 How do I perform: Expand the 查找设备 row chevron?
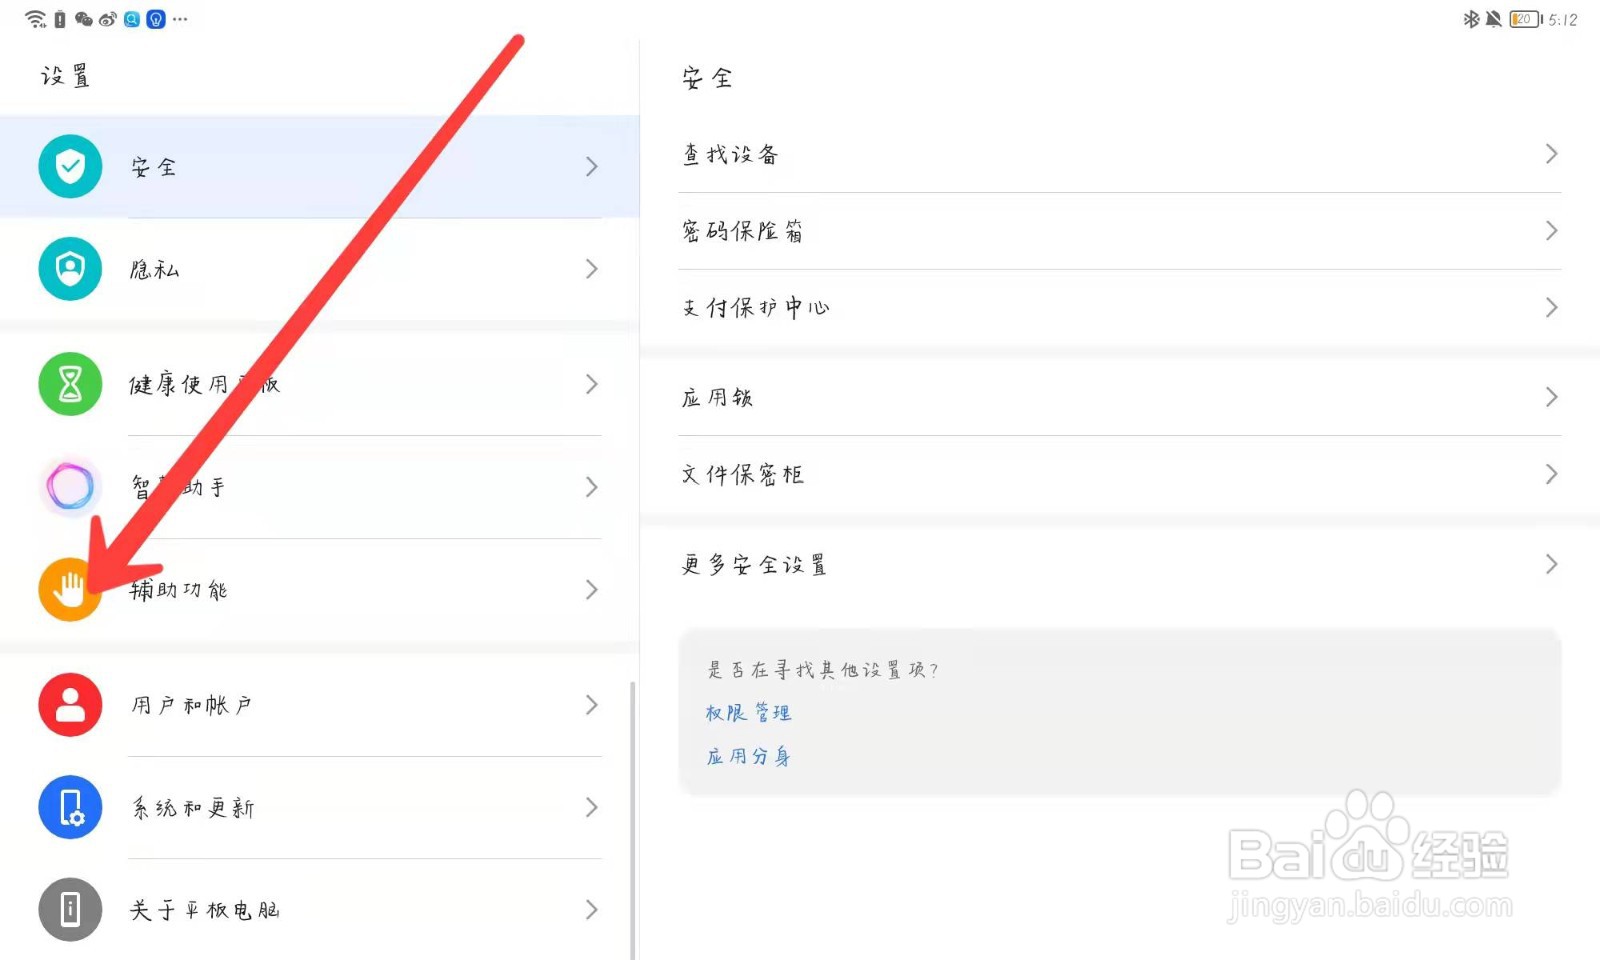tap(1551, 154)
